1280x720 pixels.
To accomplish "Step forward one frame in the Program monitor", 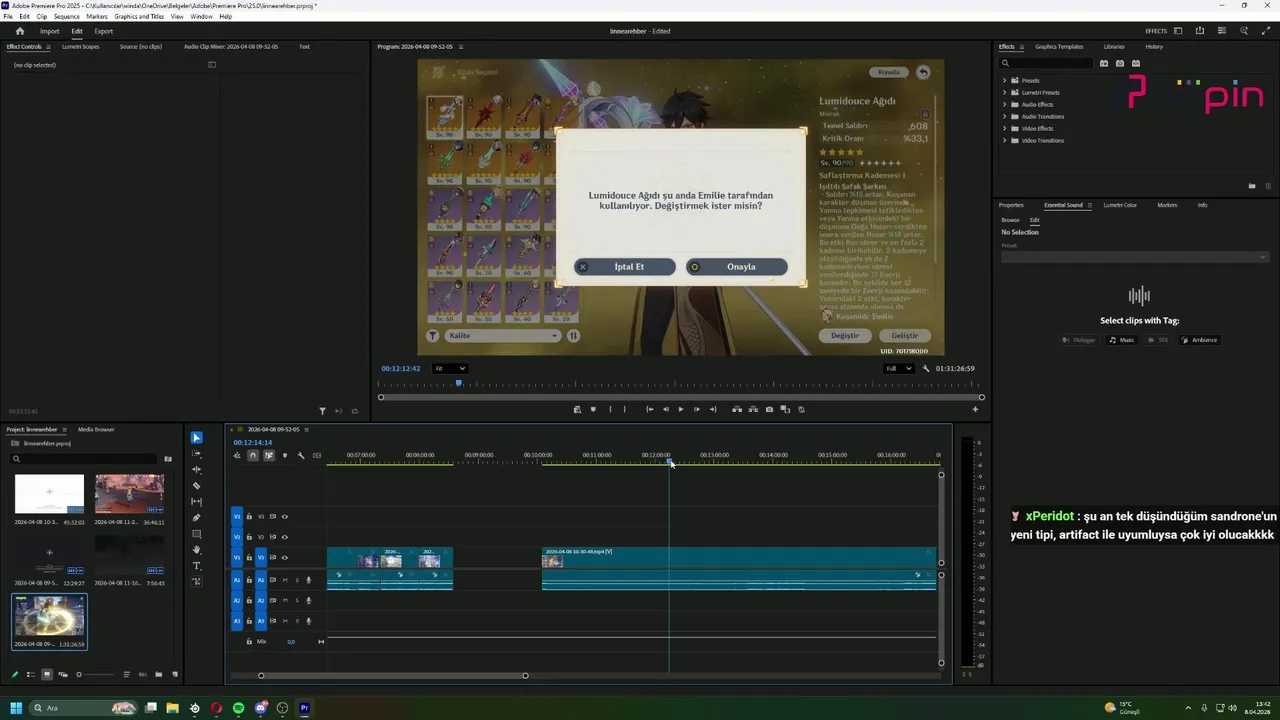I will coord(697,409).
